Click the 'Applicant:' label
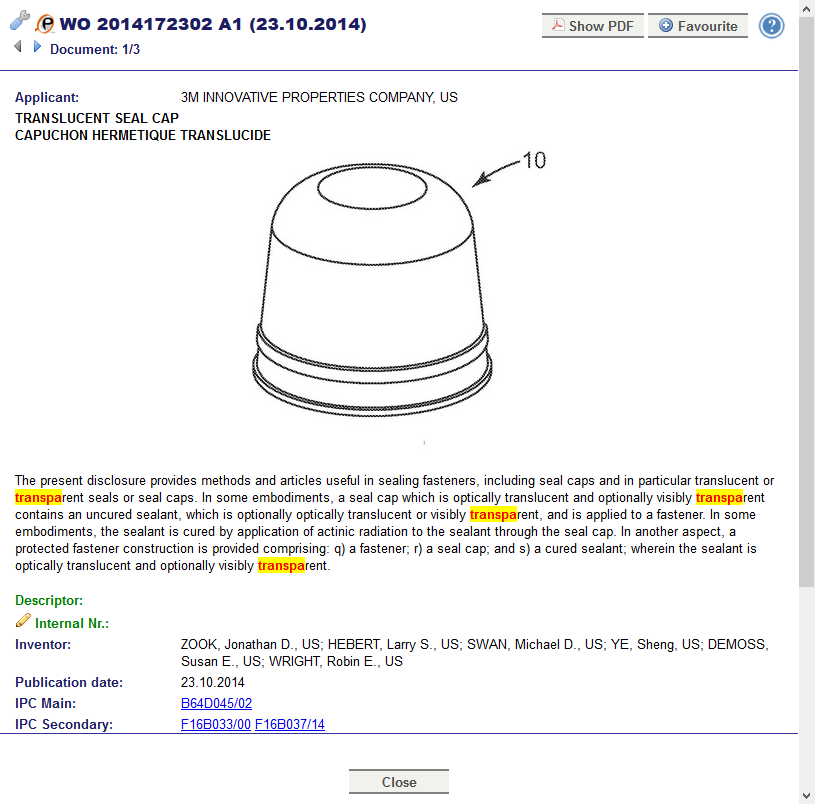This screenshot has height=804, width=815. coord(47,97)
